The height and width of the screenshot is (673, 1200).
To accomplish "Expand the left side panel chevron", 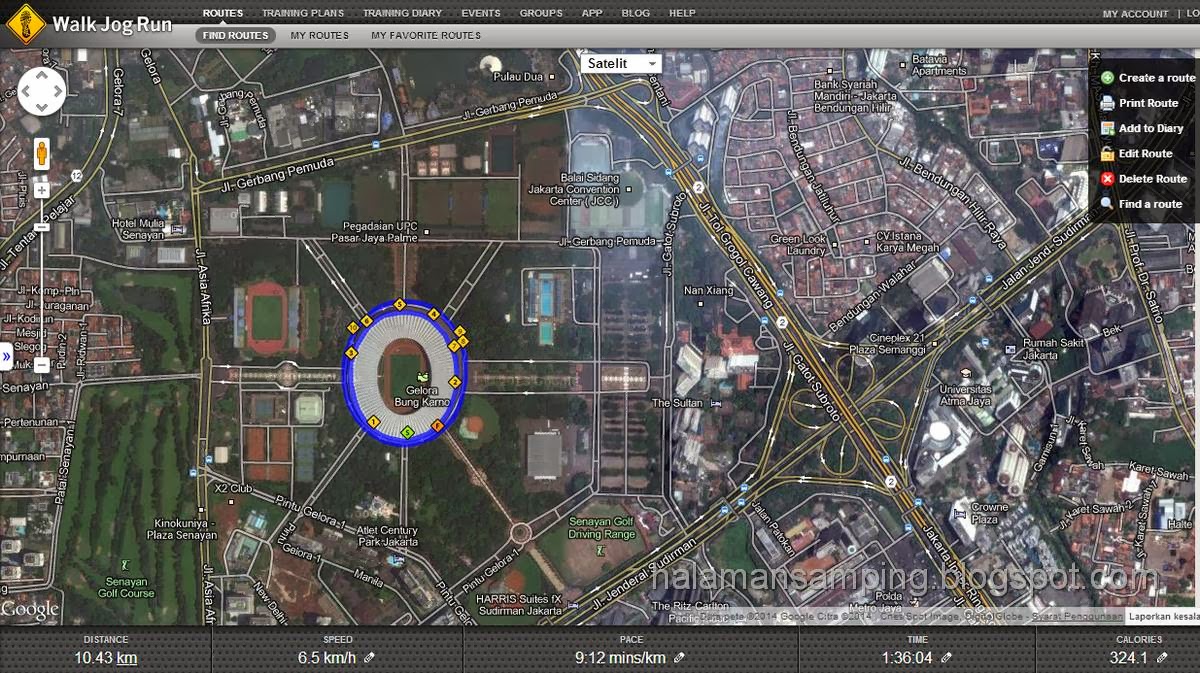I will [x=5, y=355].
